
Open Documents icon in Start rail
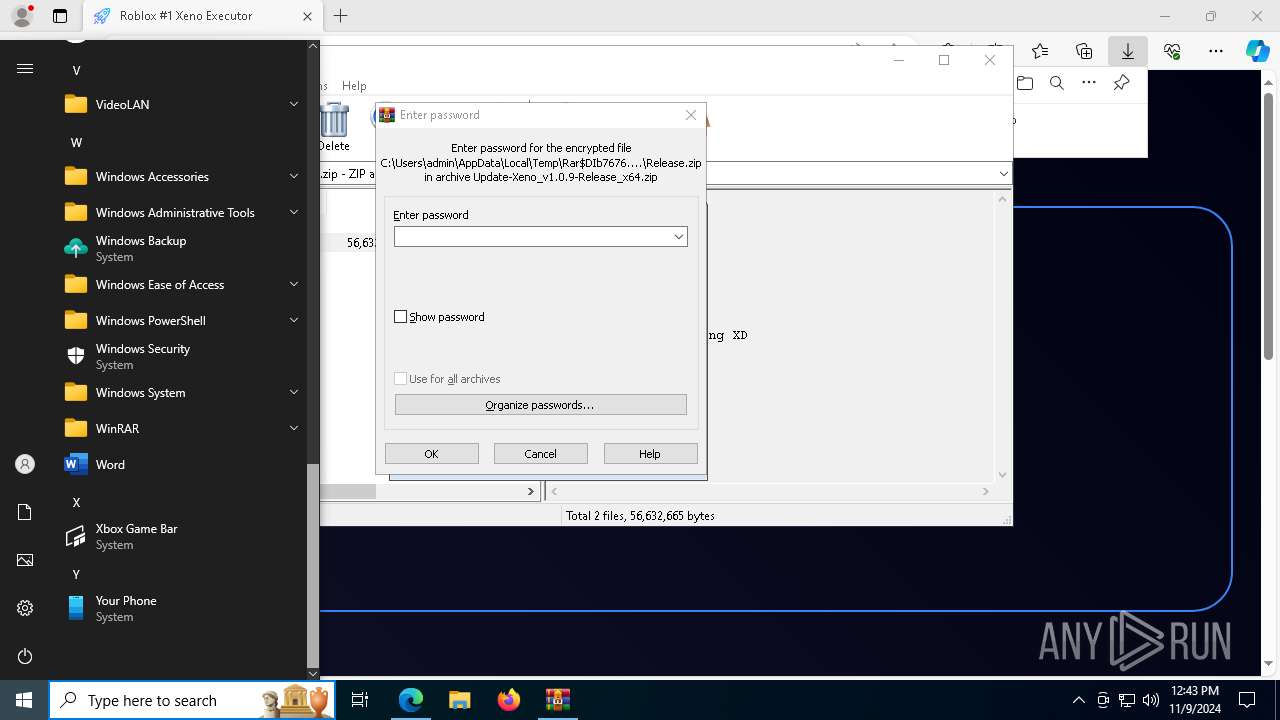pyautogui.click(x=25, y=512)
